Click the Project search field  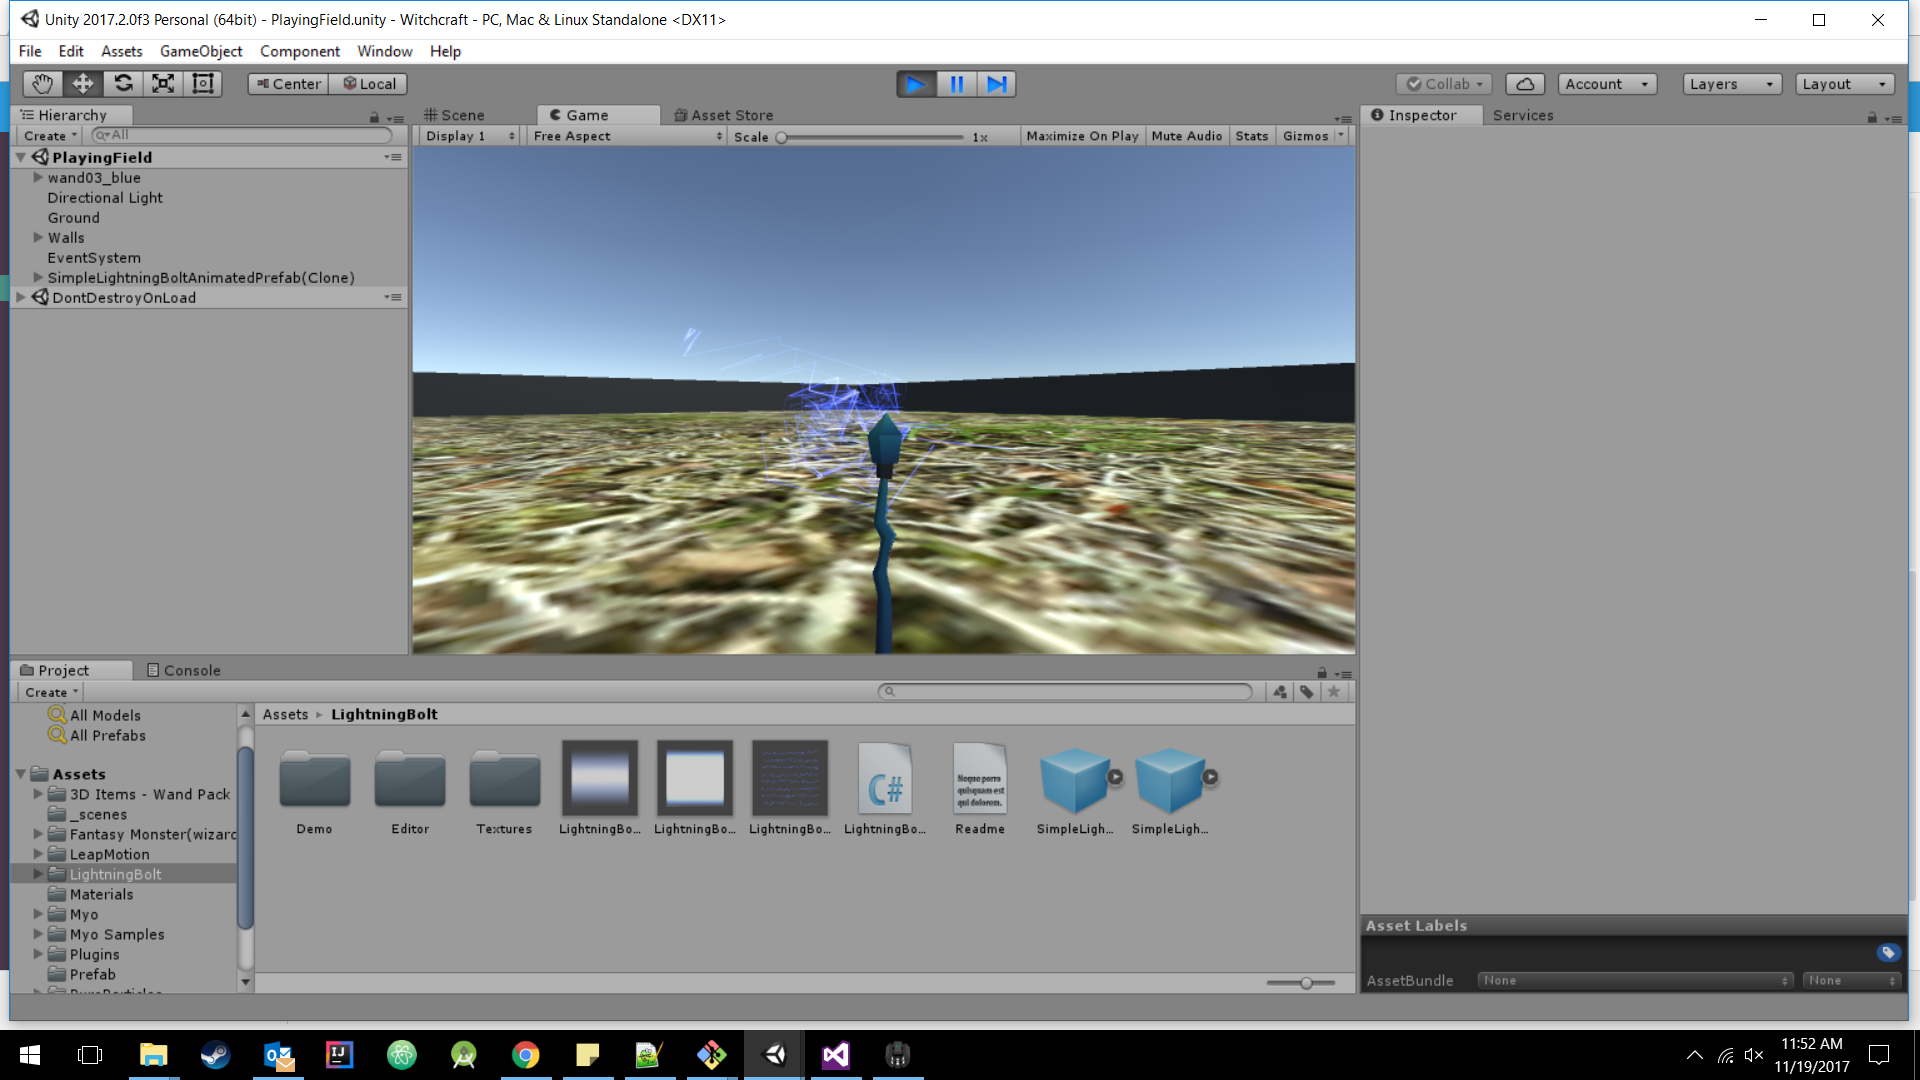1065,691
